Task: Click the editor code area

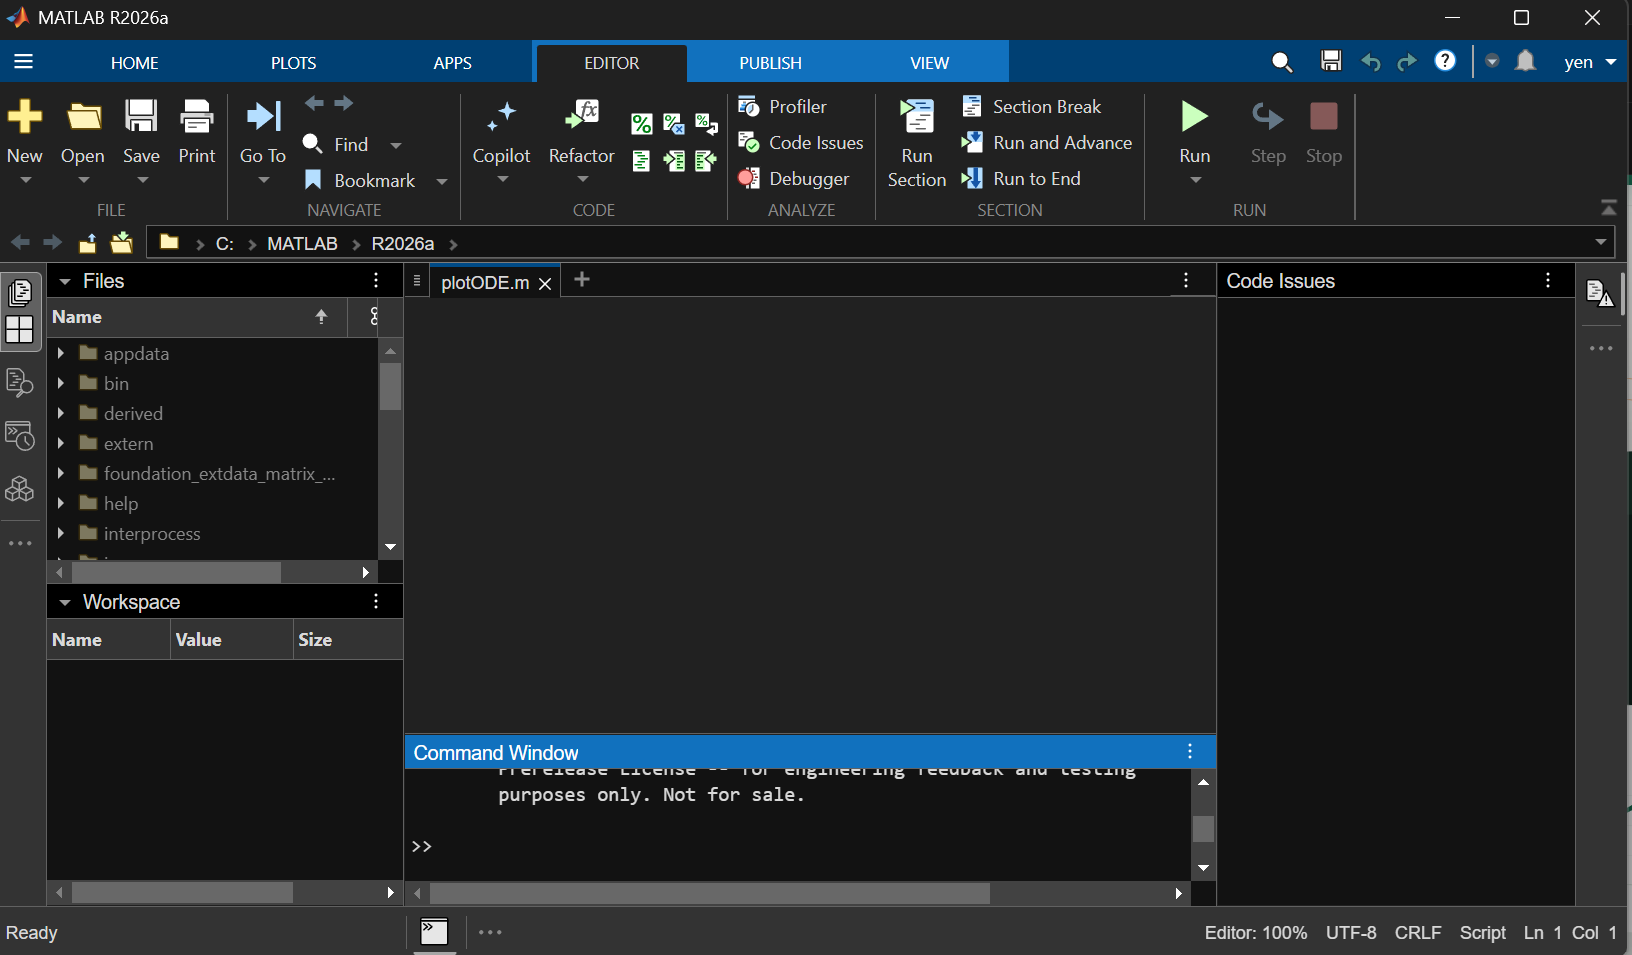Action: click(810, 515)
